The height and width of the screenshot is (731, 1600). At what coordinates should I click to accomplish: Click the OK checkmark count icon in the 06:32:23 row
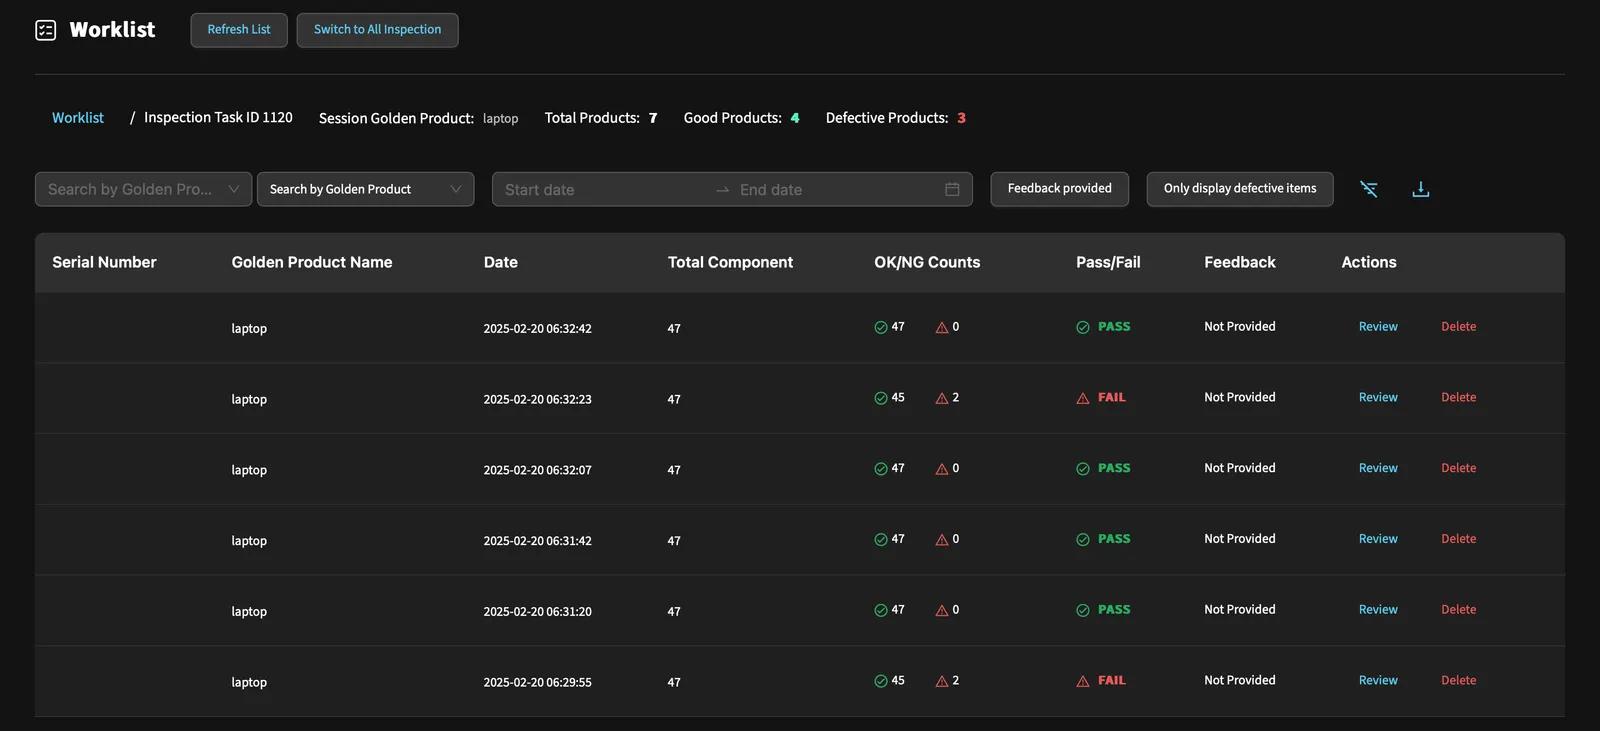881,398
